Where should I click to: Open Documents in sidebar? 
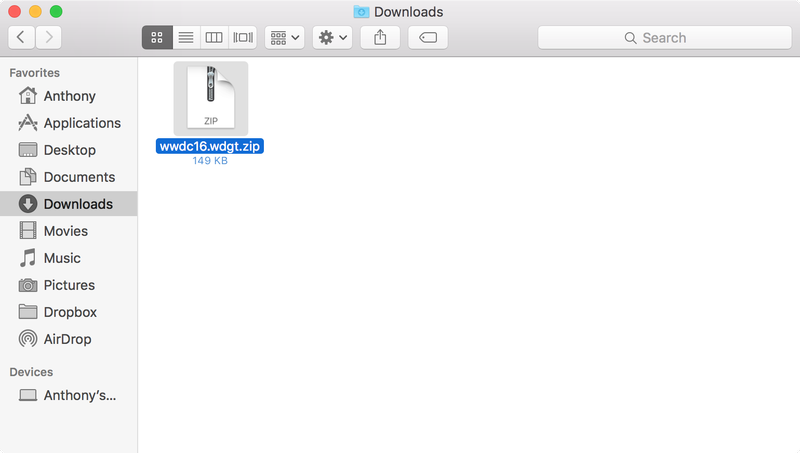click(x=68, y=177)
